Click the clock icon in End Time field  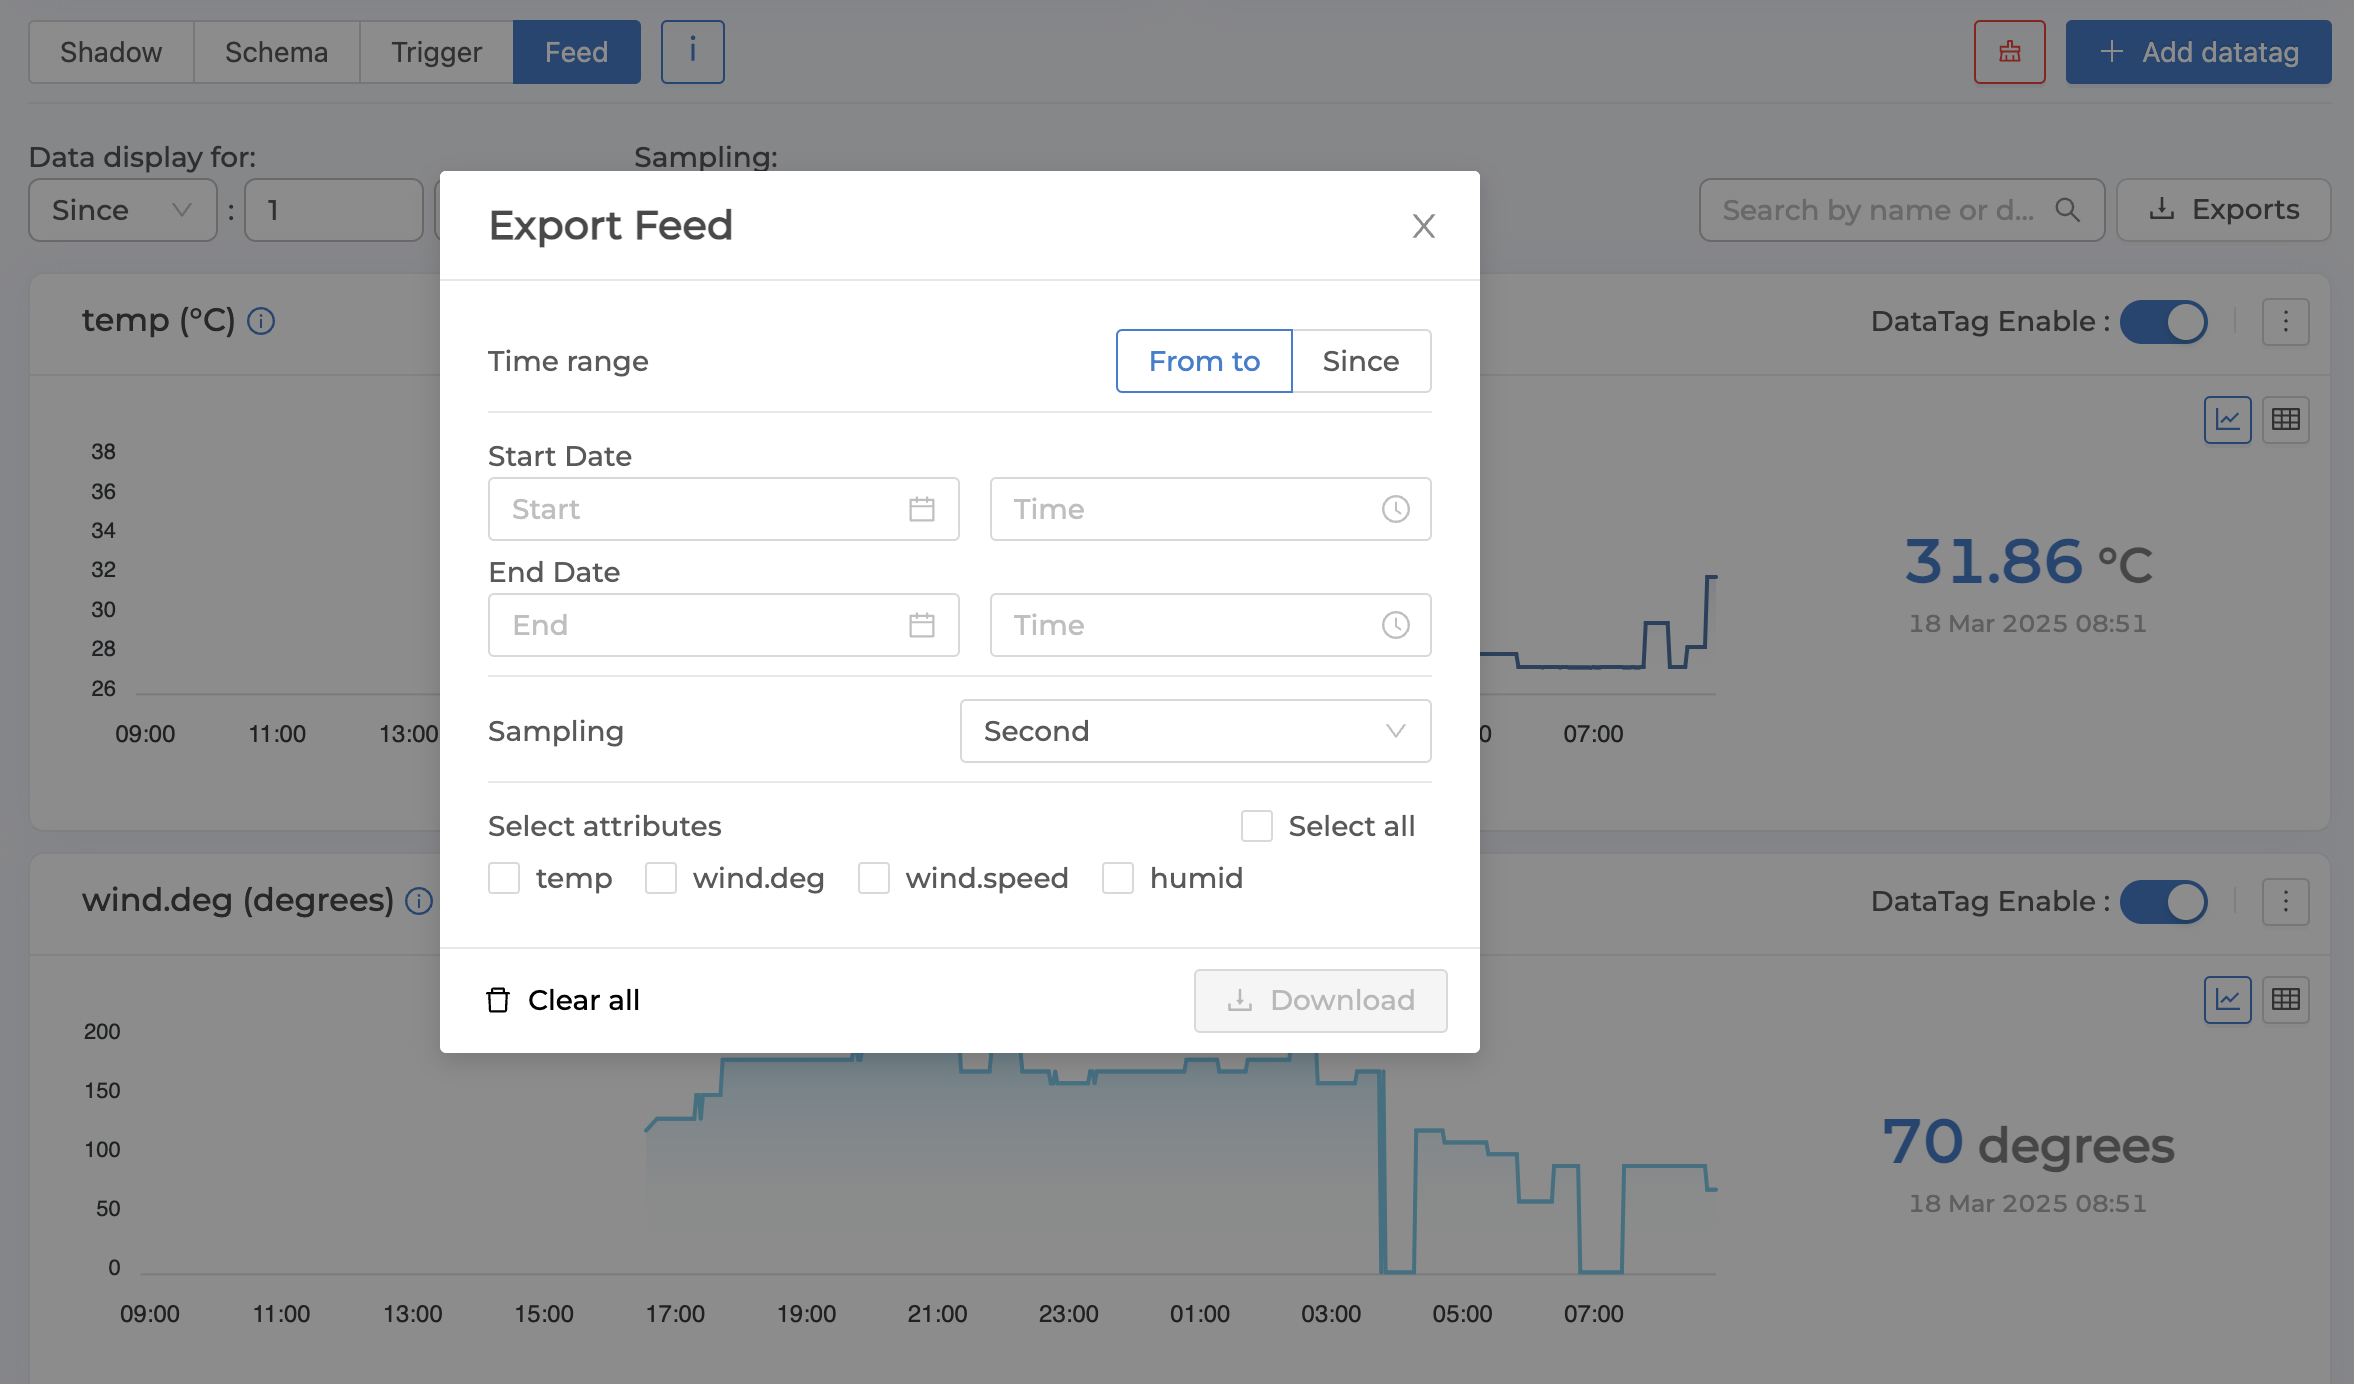1395,625
